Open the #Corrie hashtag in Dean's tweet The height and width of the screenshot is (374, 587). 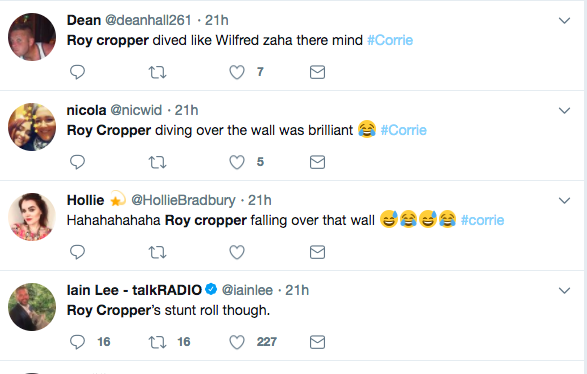pos(390,40)
